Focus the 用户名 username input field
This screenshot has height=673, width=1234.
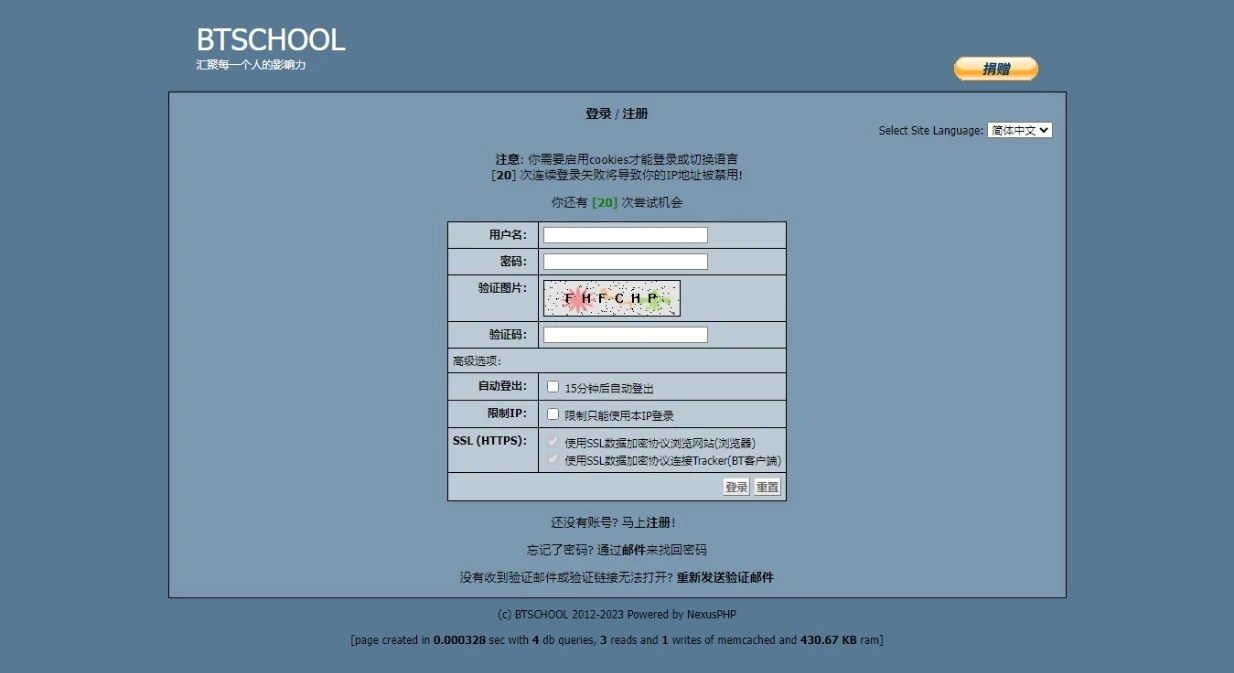625,235
